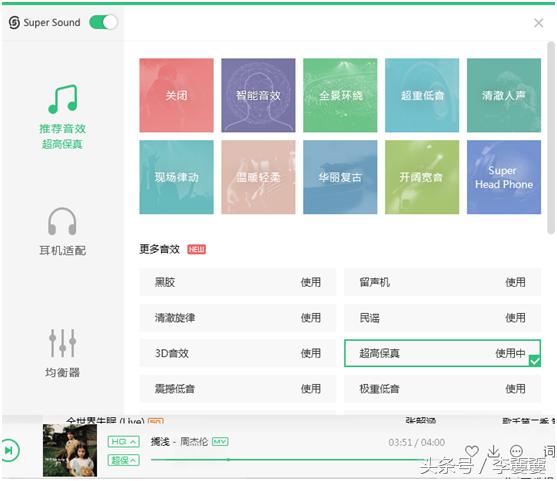This screenshot has width=557, height=481.
Task: Select the 温暖轻柔 effect tile
Action: pos(258,177)
